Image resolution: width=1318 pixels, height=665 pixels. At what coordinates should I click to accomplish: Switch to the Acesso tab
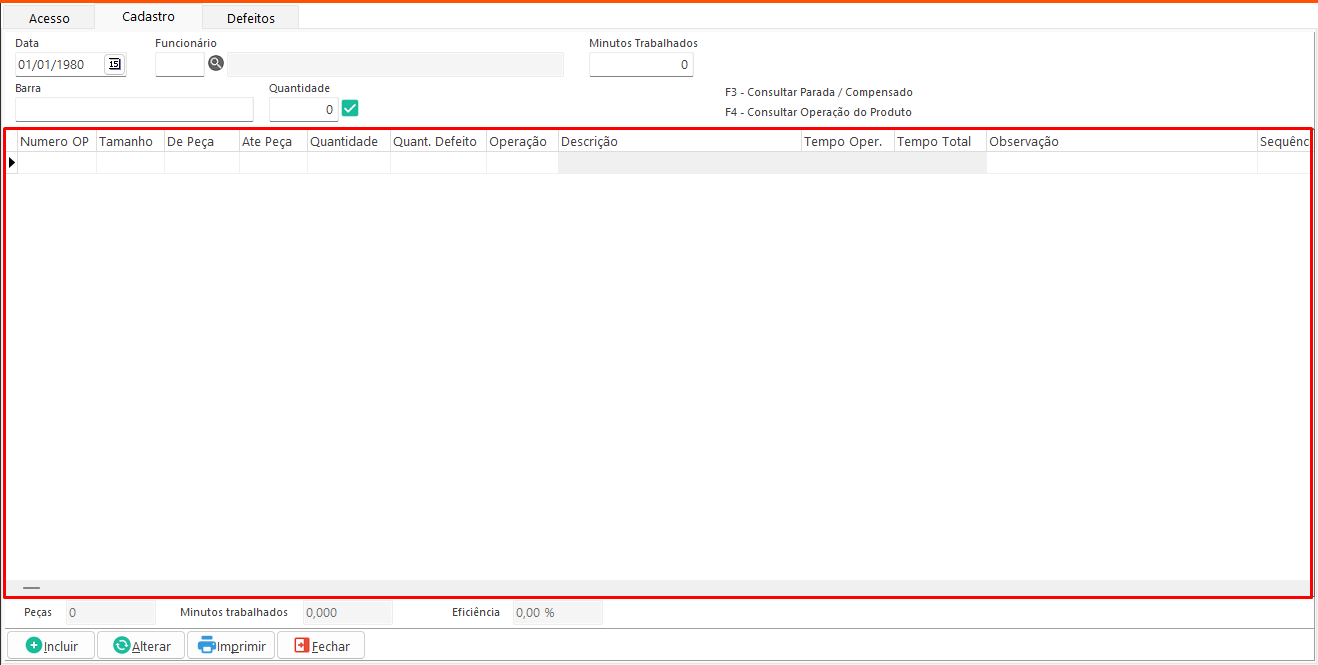point(49,18)
